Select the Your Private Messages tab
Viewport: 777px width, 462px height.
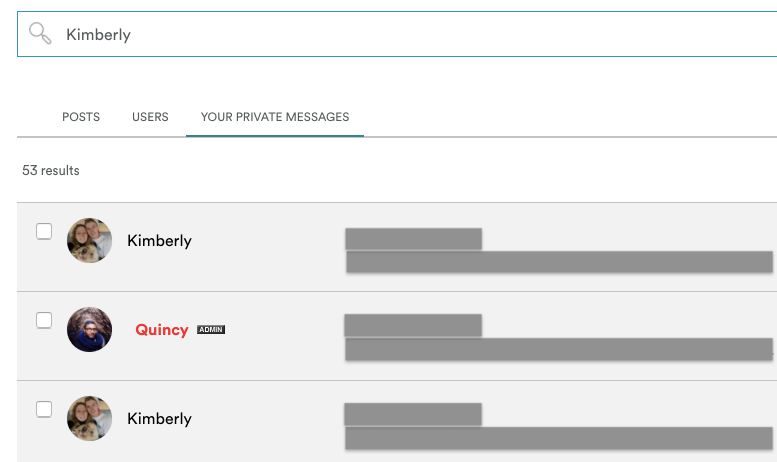pos(275,117)
